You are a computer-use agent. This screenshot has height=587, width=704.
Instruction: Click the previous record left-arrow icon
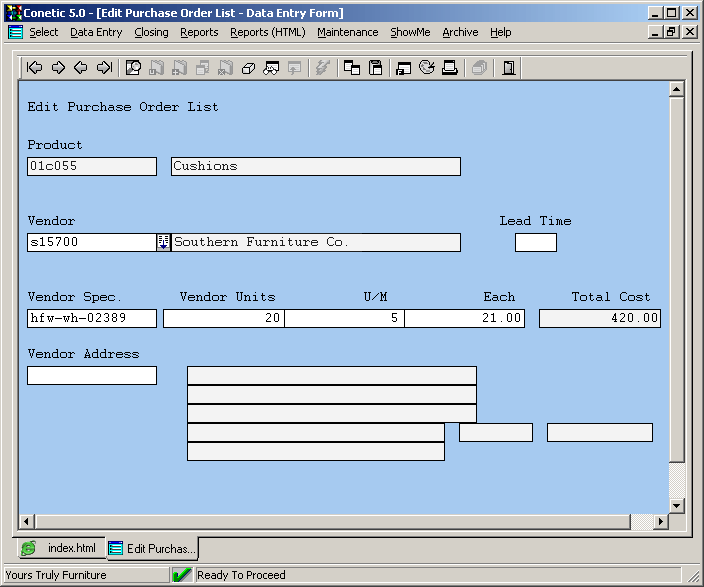[x=81, y=68]
